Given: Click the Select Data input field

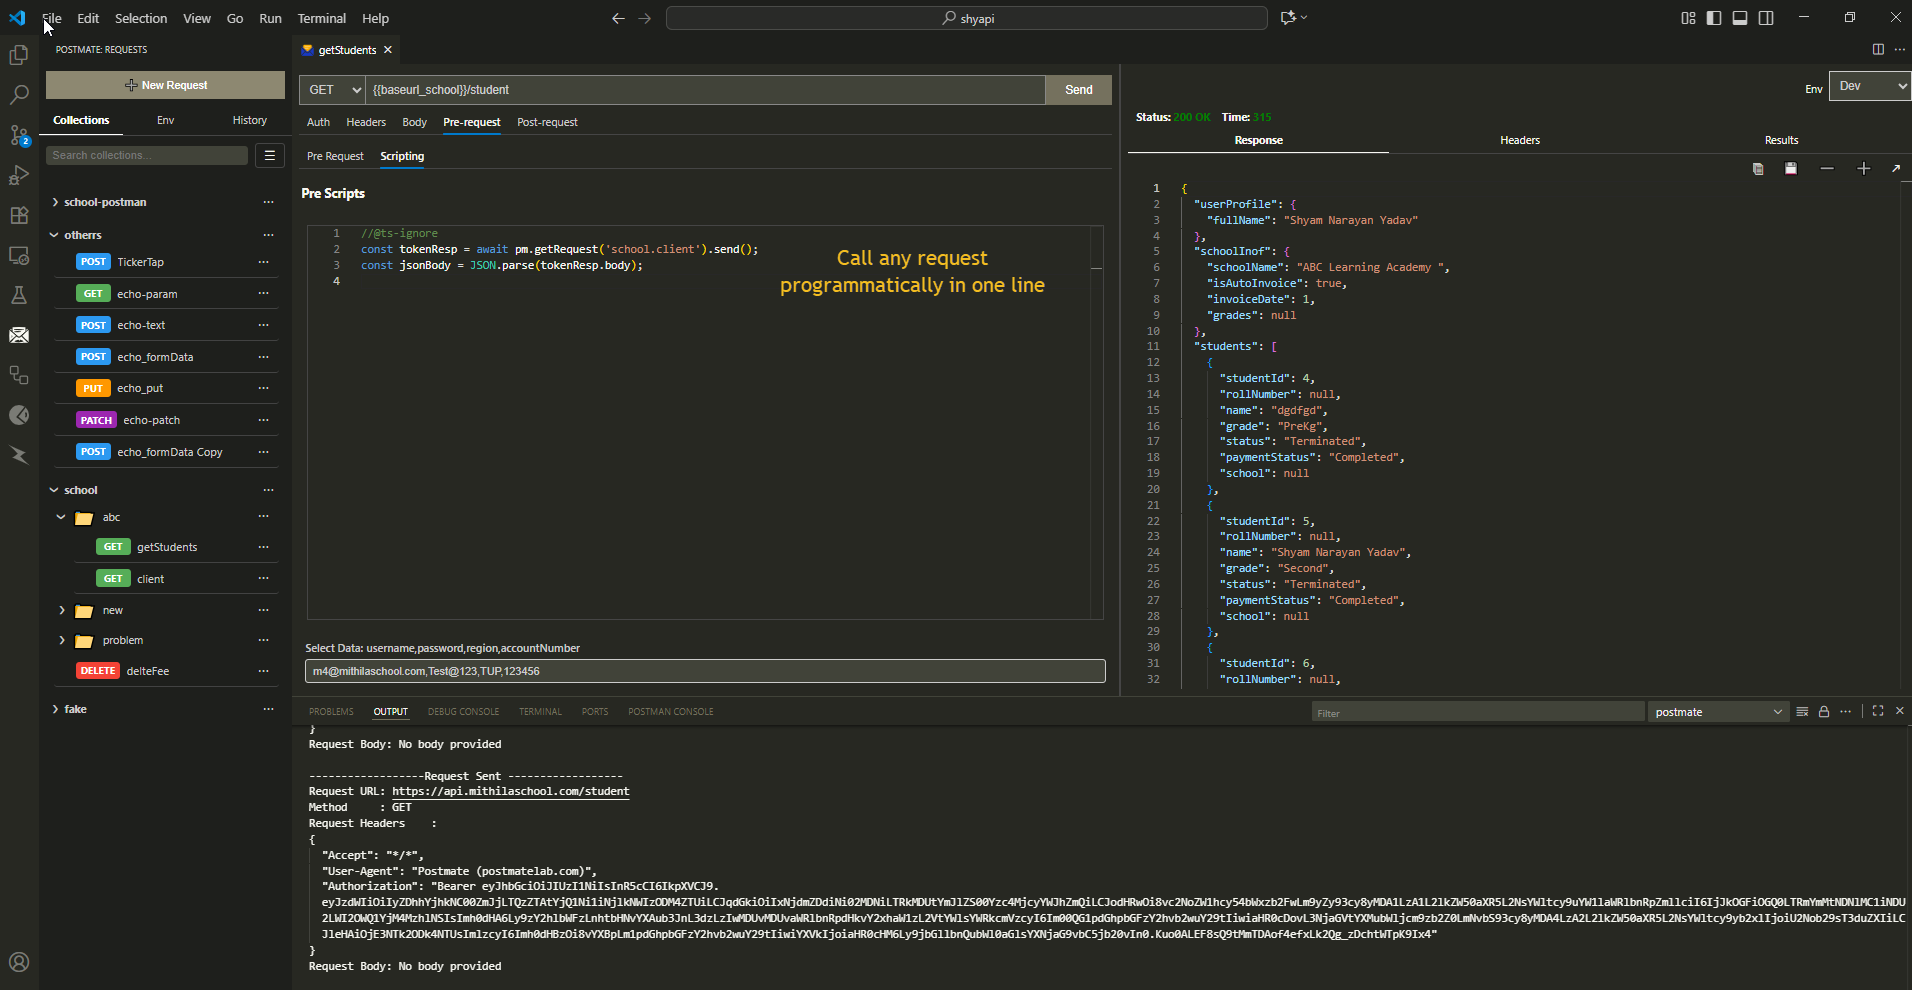Looking at the screenshot, I should [x=705, y=671].
